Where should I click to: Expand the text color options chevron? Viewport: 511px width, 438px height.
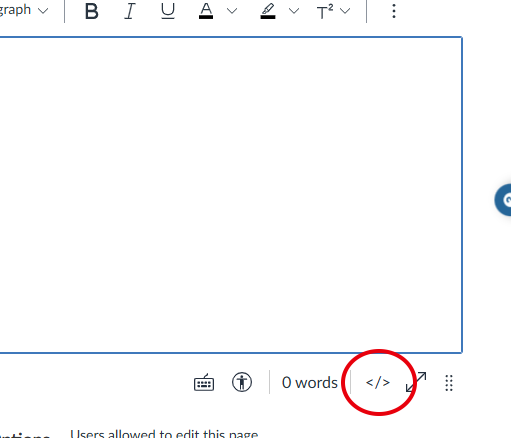(x=232, y=11)
